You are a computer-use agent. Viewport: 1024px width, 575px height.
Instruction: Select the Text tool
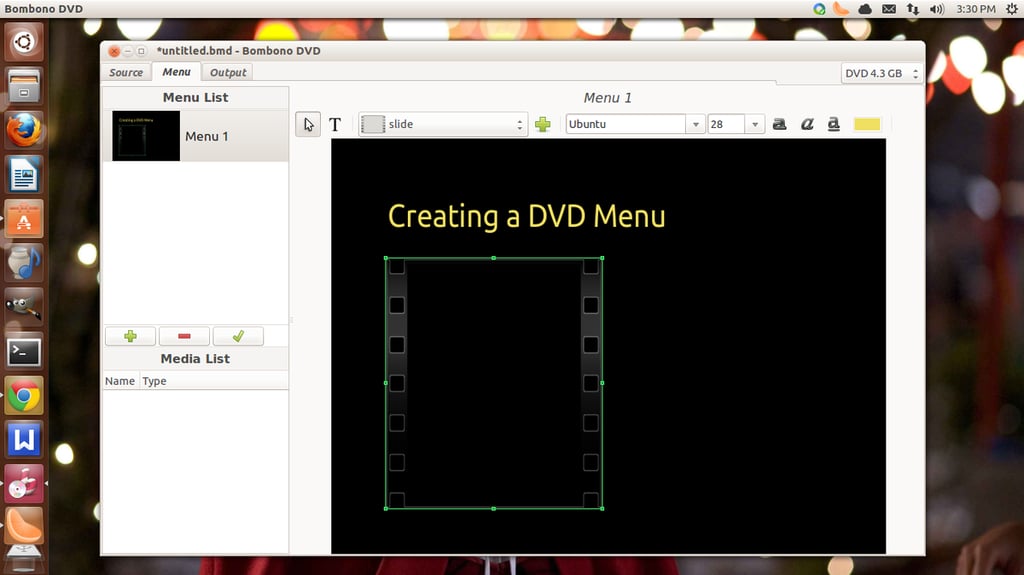coord(335,124)
